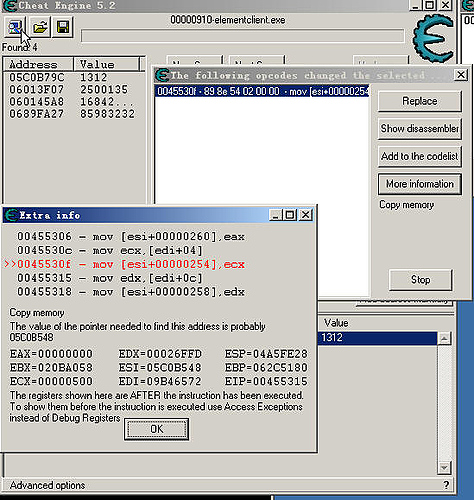Click the More information button

tap(420, 184)
